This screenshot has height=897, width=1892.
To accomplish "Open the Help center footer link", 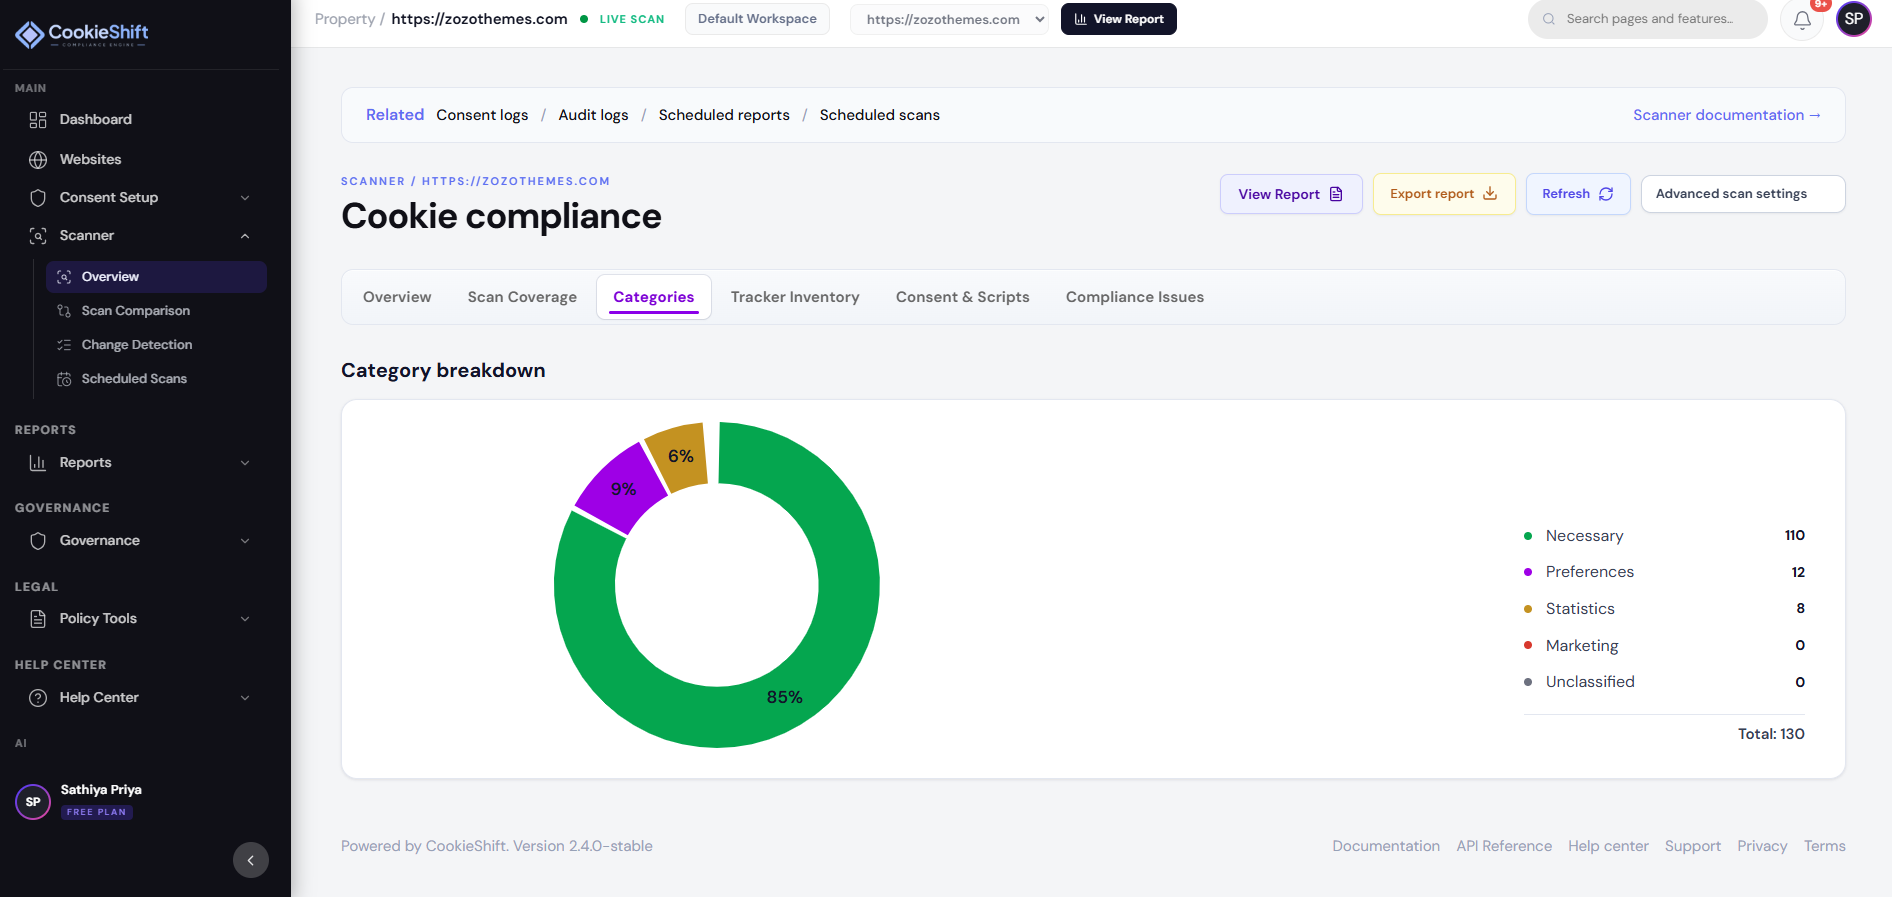I will point(1608,846).
